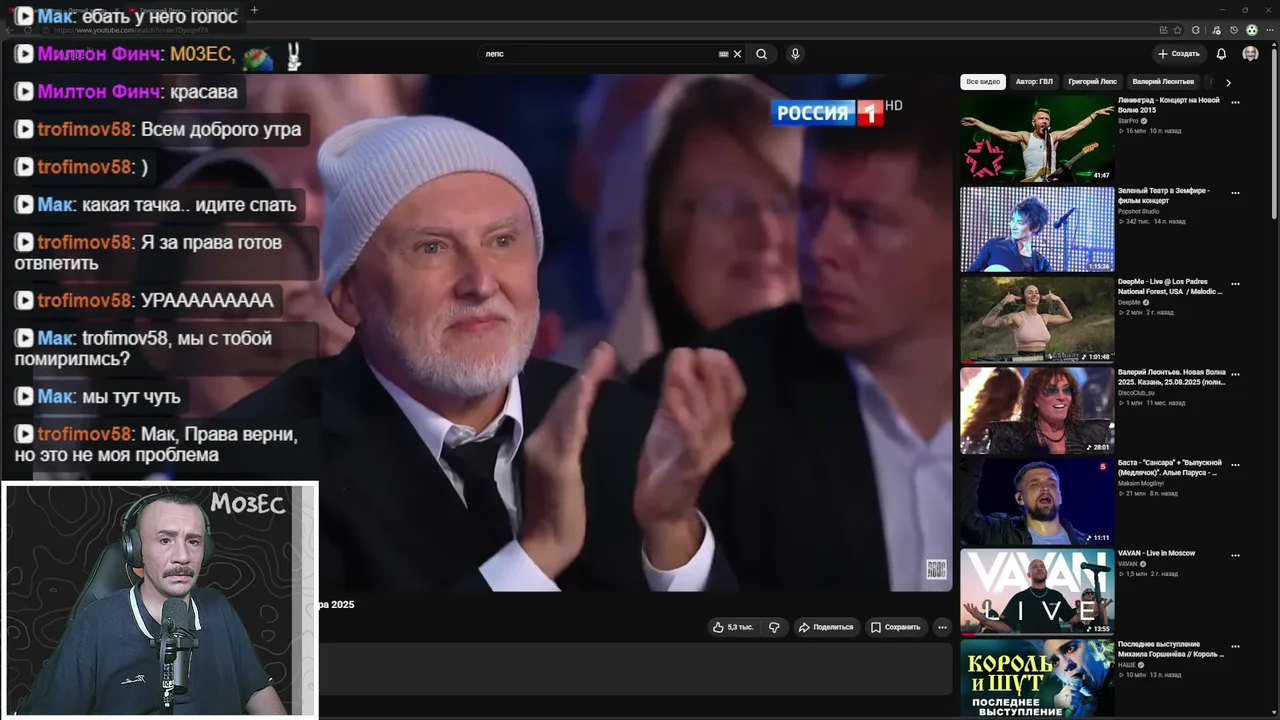Clear the search box with the X icon
The image size is (1280, 720).
coord(738,54)
